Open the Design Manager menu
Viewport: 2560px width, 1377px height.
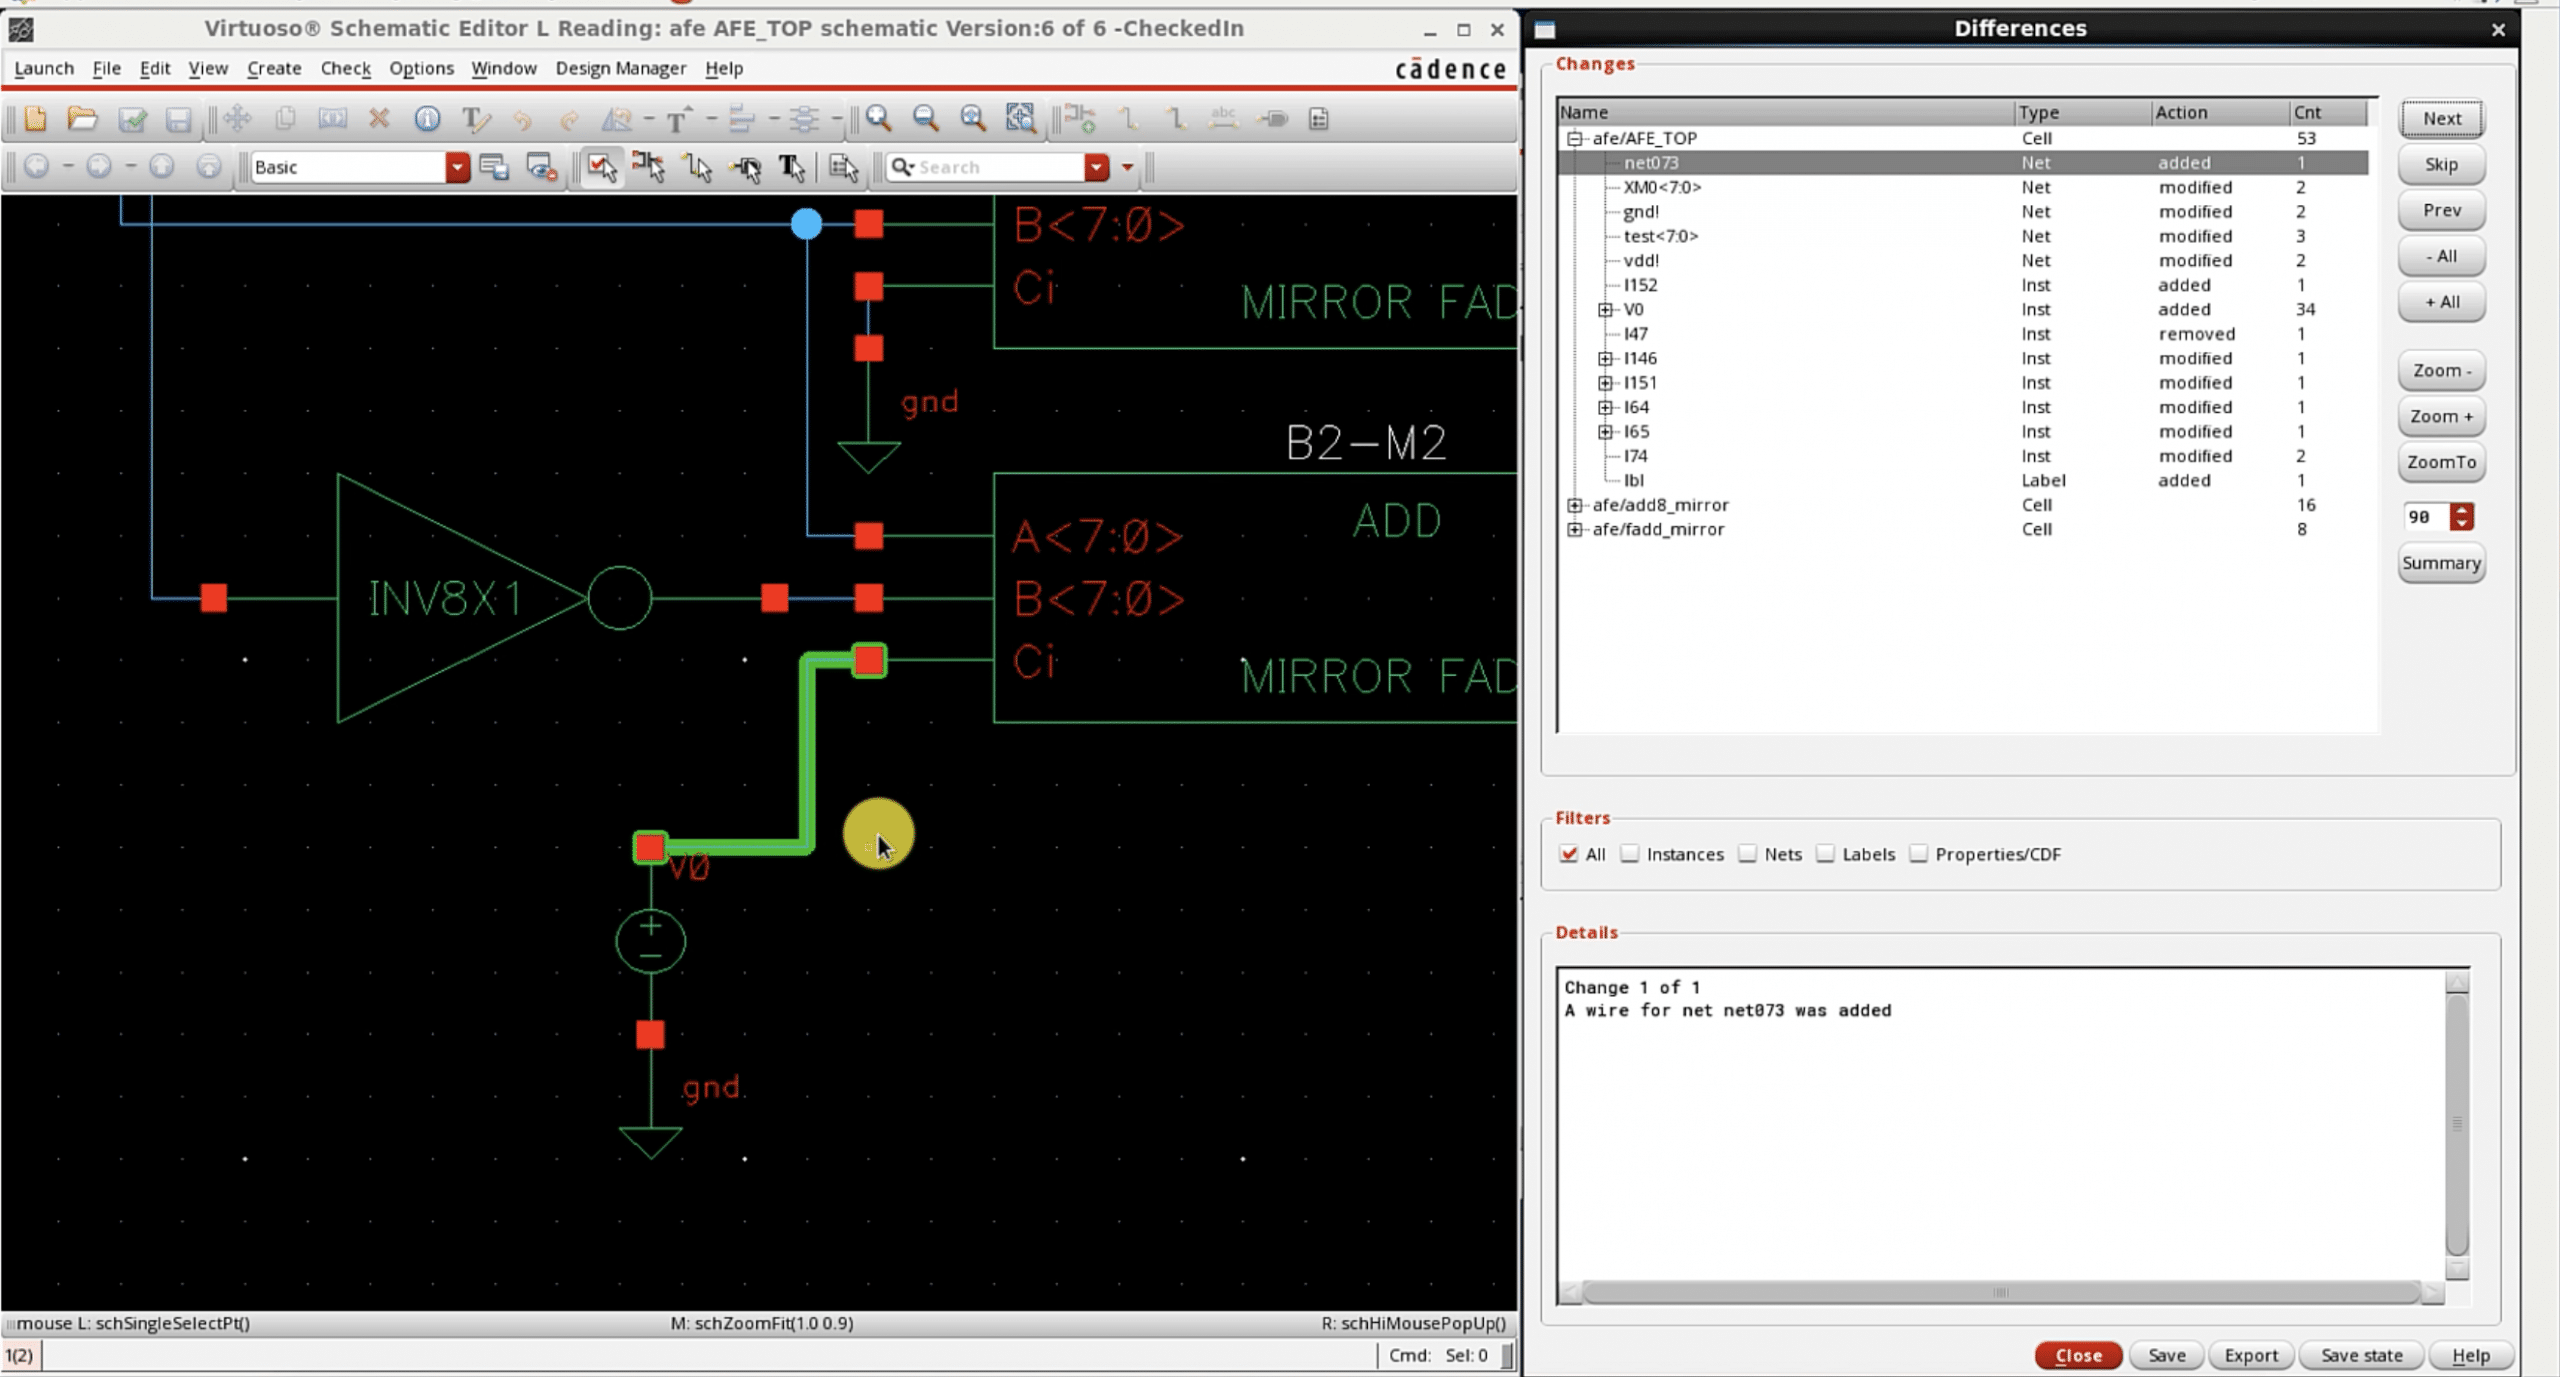tap(620, 68)
